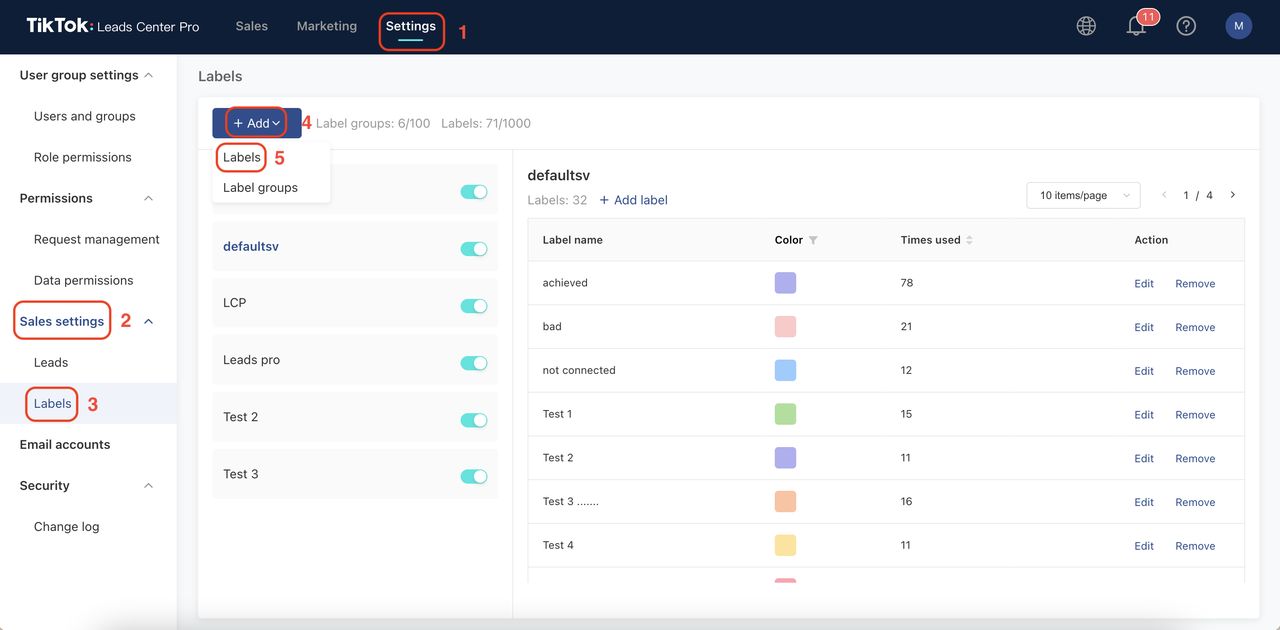Viewport: 1280px width, 630px height.
Task: Switch to the Marketing tab
Action: (x=326, y=26)
